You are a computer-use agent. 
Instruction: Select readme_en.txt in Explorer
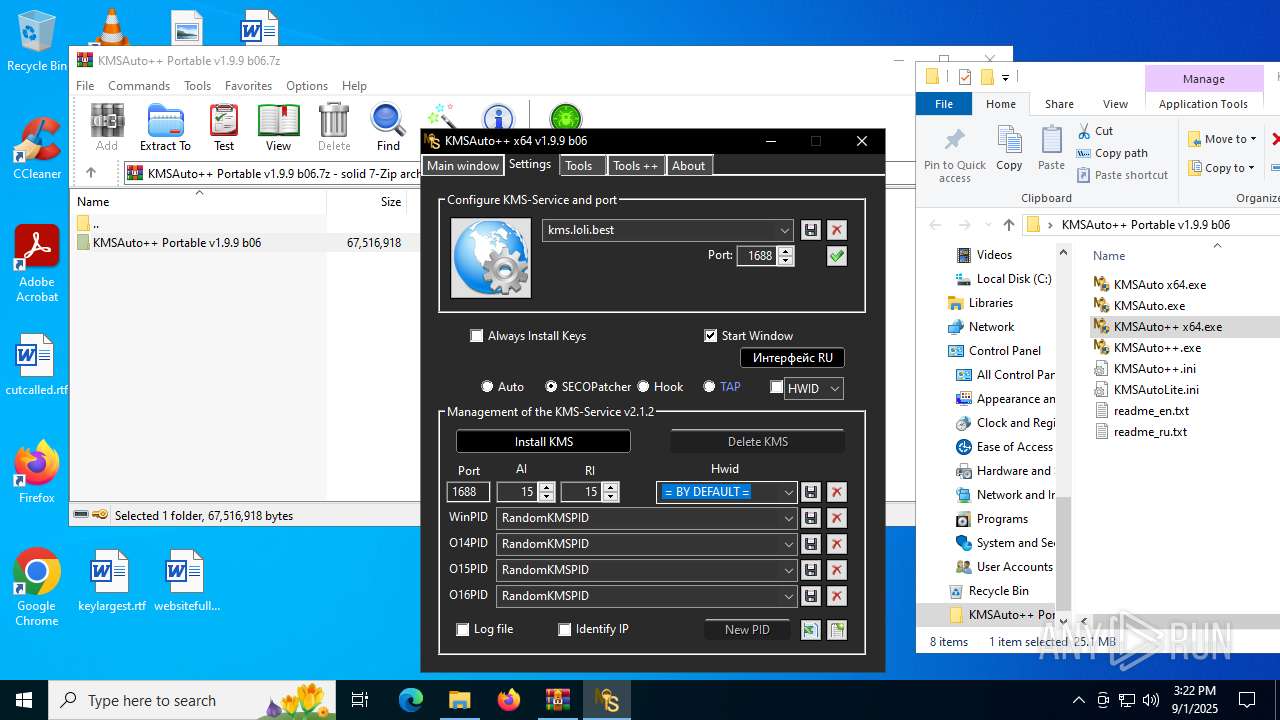(x=1151, y=411)
